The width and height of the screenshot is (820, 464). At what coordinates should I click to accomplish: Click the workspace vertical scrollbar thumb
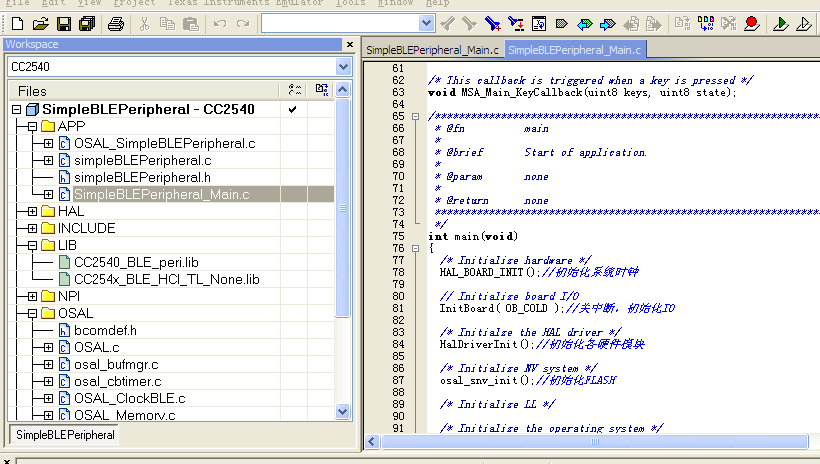tap(343, 208)
